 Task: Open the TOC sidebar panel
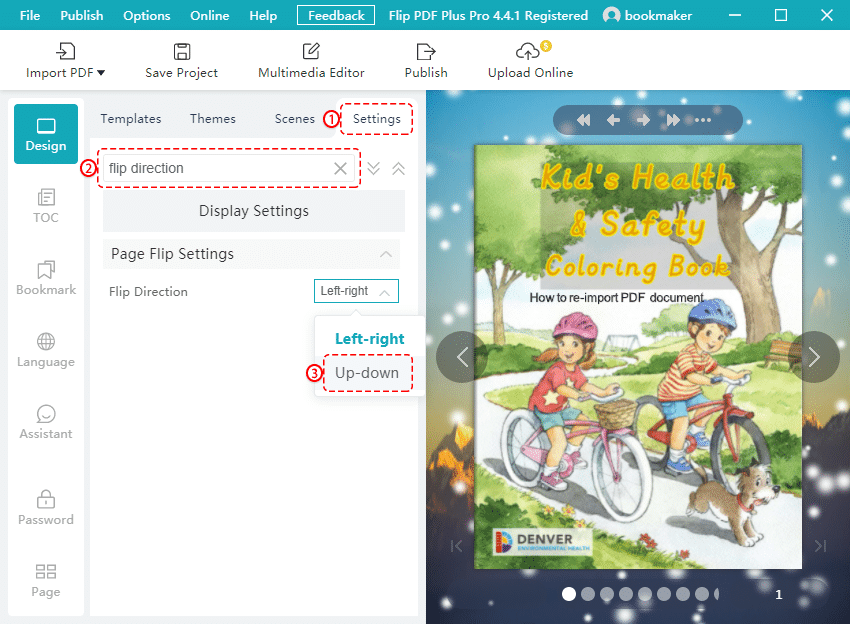click(x=45, y=207)
